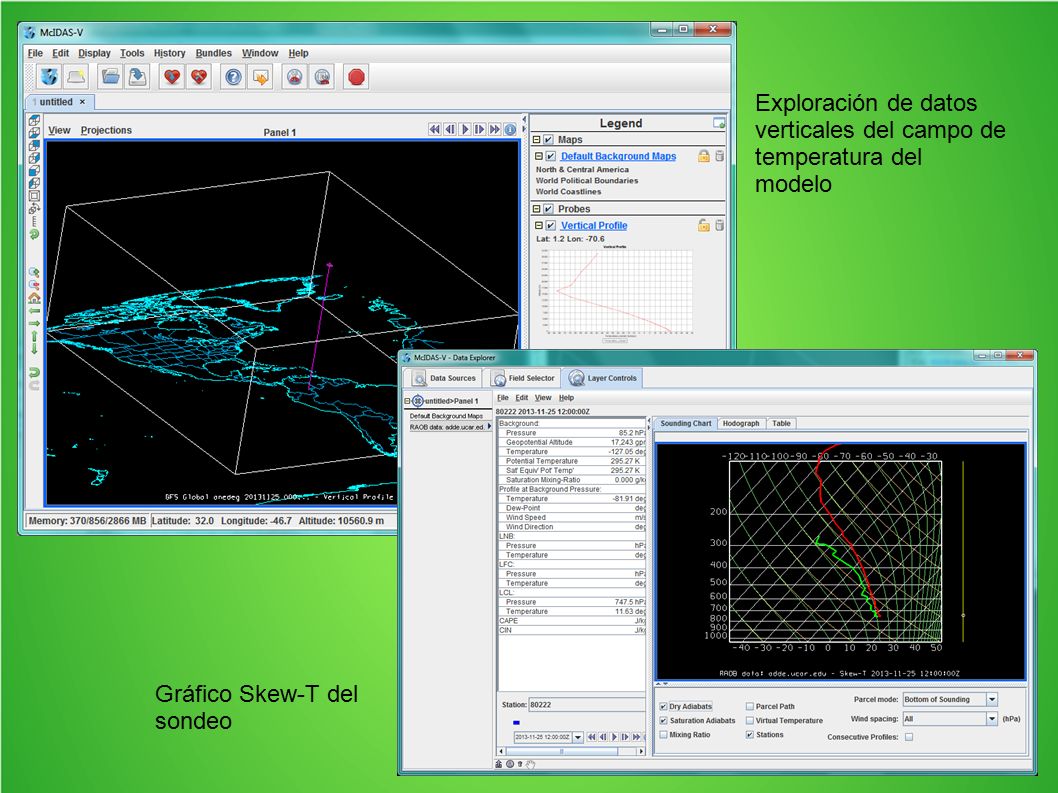The height and width of the screenshot is (793, 1058).
Task: Collapse the Probes legend category
Action: (x=536, y=209)
